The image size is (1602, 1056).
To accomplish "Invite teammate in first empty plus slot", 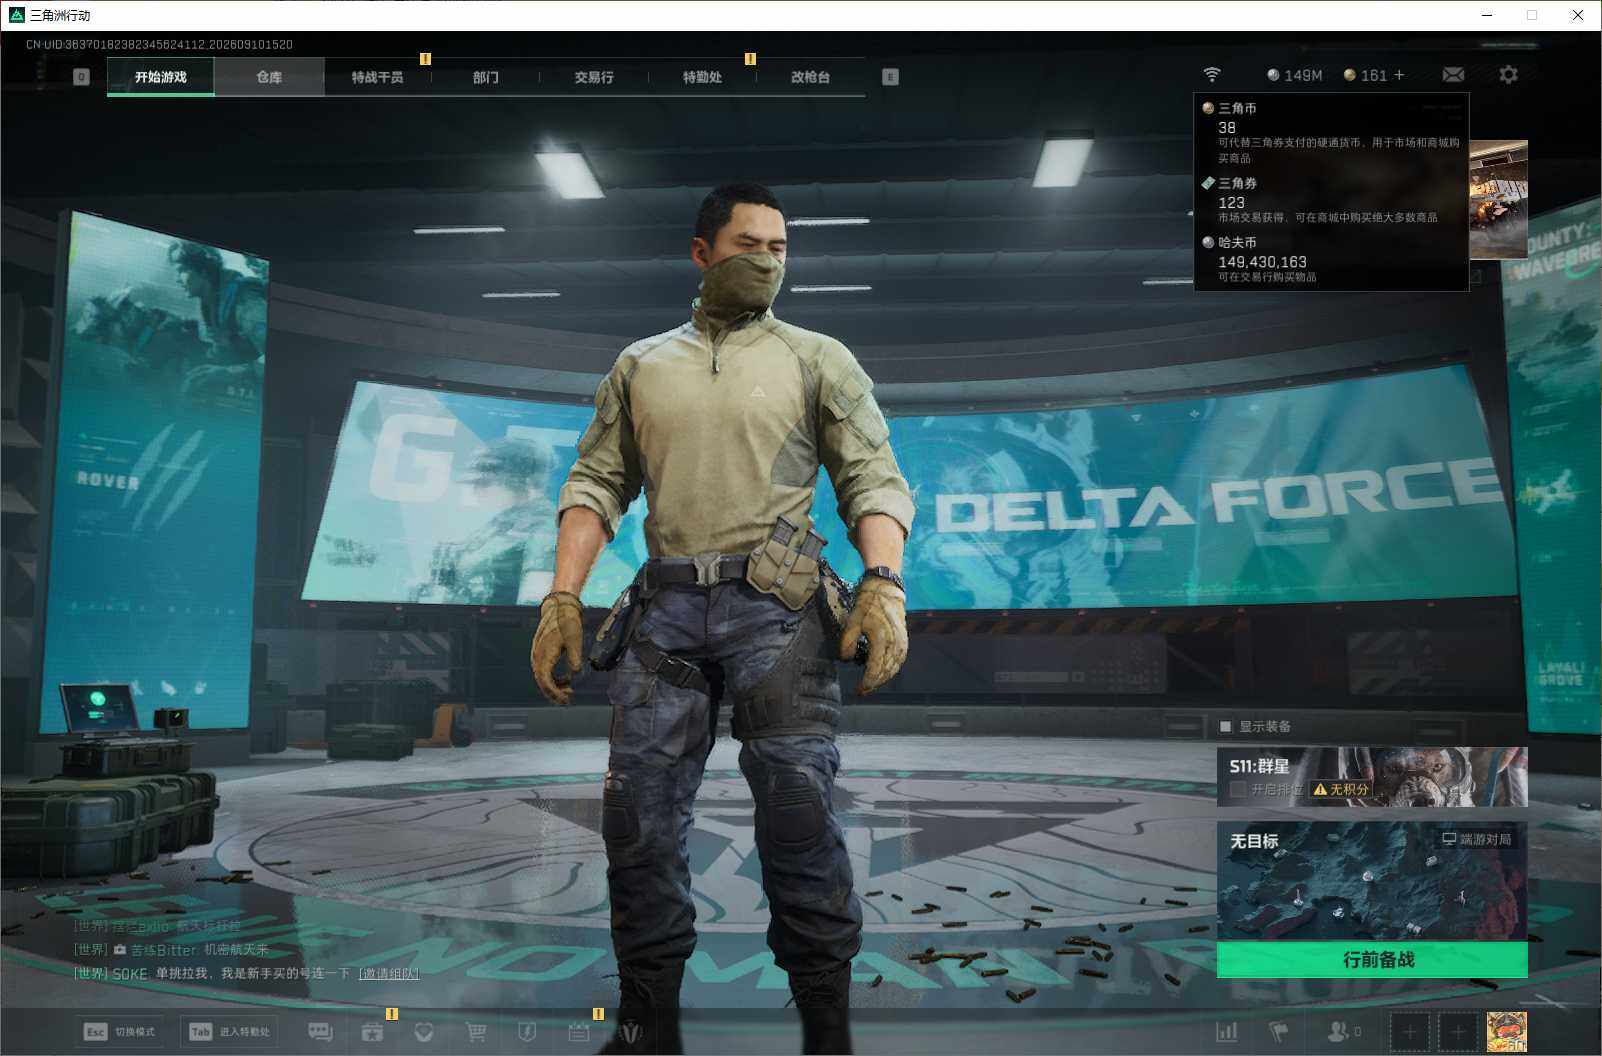I will coord(1410,1031).
